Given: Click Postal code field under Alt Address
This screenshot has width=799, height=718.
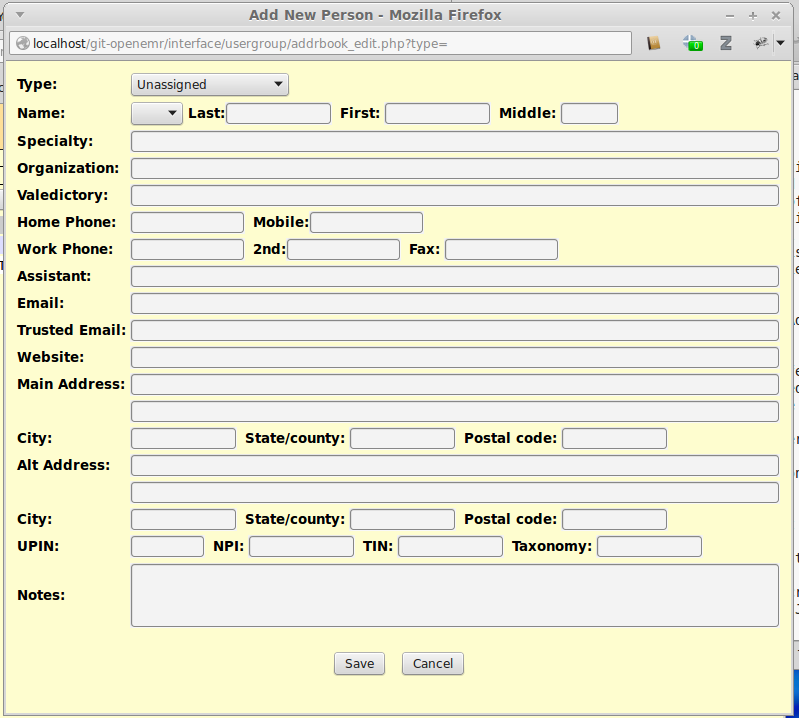Looking at the screenshot, I should 615,519.
